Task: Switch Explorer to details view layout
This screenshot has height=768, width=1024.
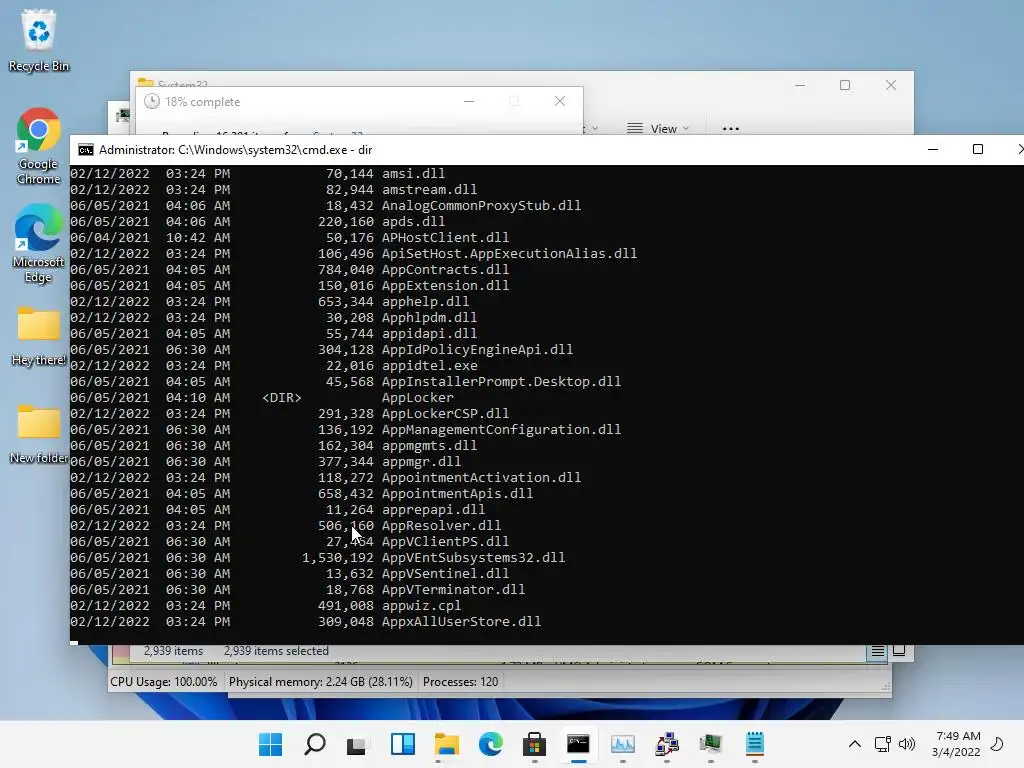Action: 878,651
